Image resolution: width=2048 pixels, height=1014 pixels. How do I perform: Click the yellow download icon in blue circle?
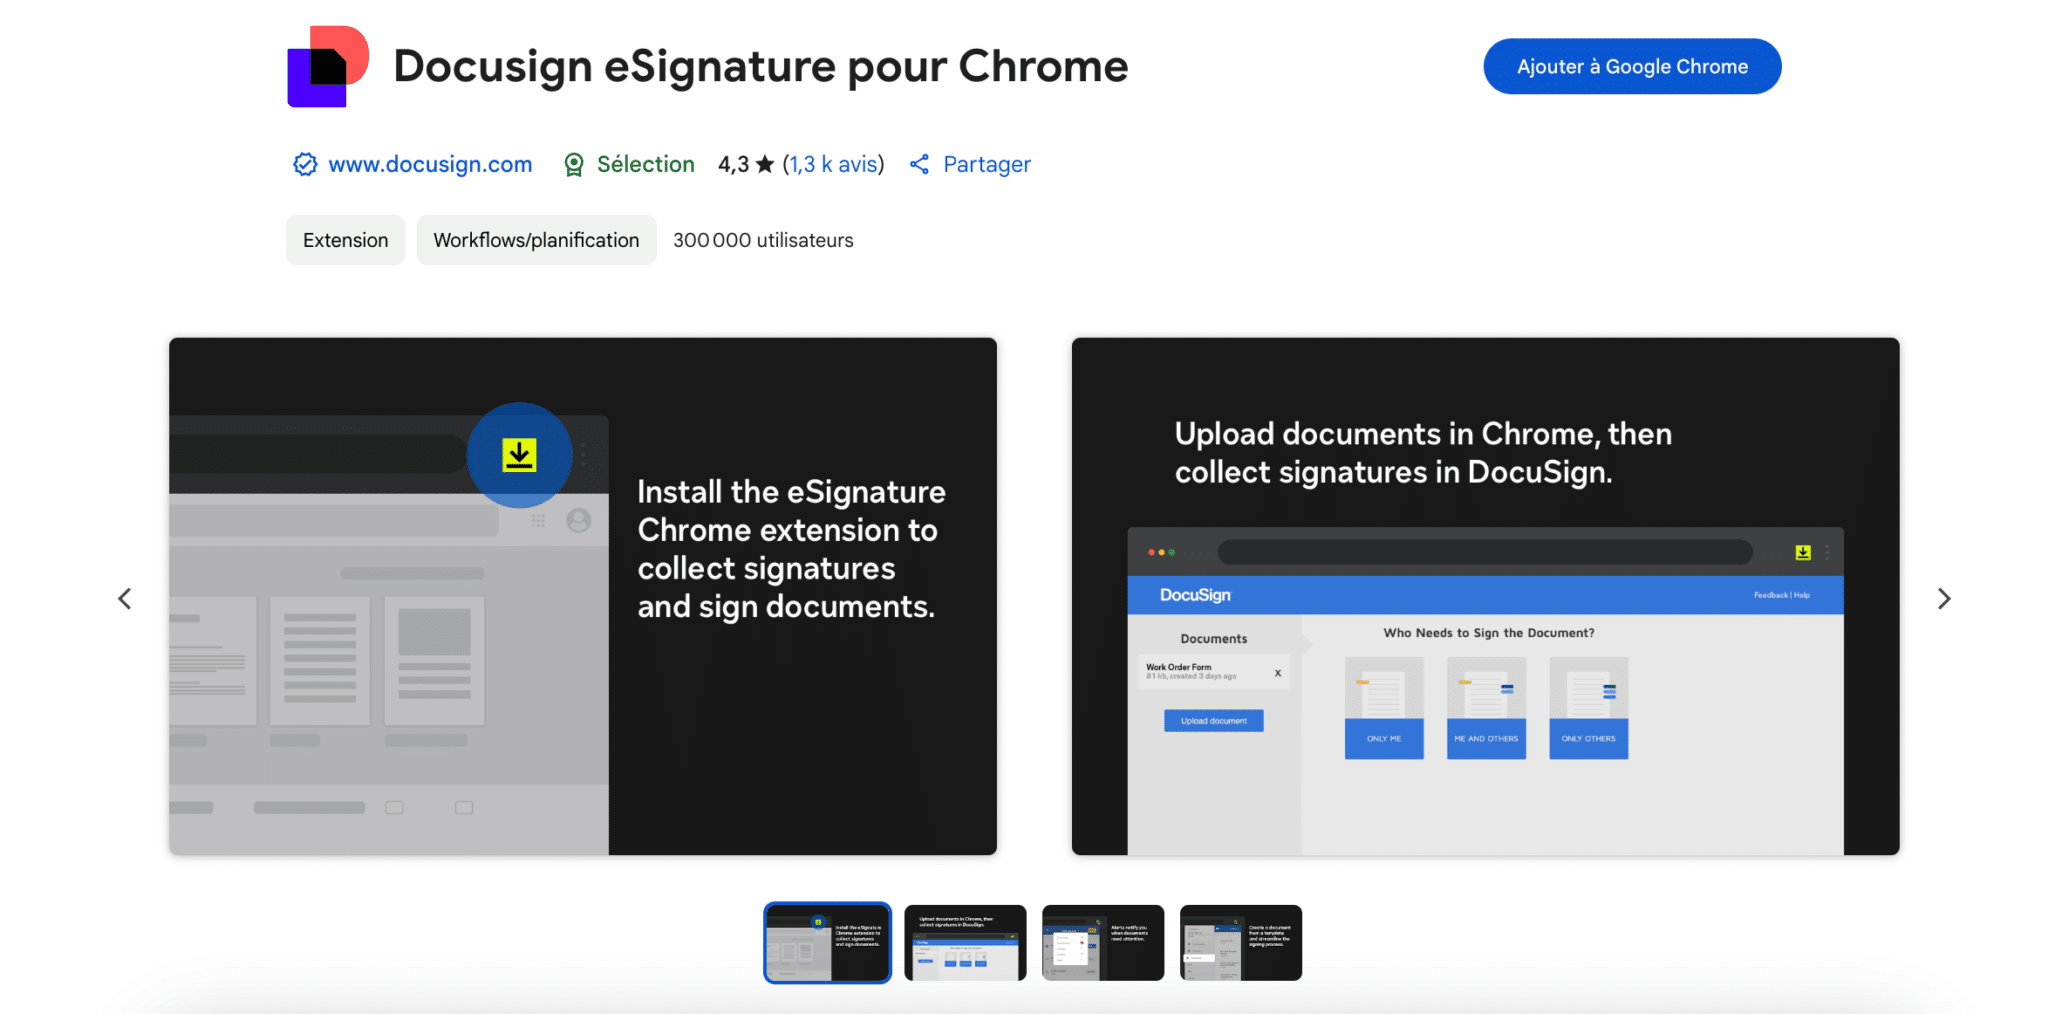click(x=519, y=455)
